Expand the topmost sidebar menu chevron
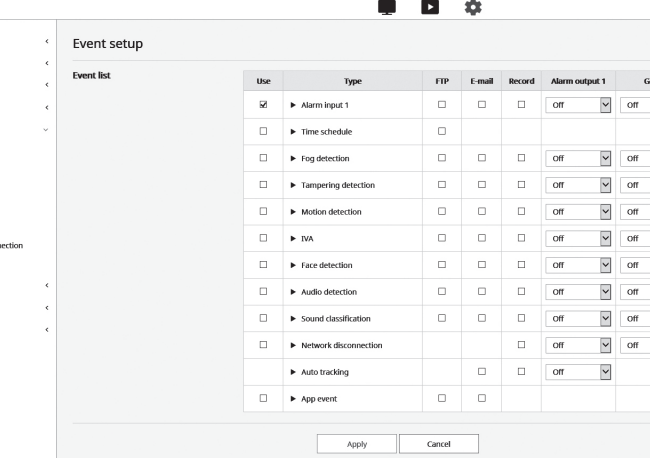The image size is (650, 458). tap(47, 41)
